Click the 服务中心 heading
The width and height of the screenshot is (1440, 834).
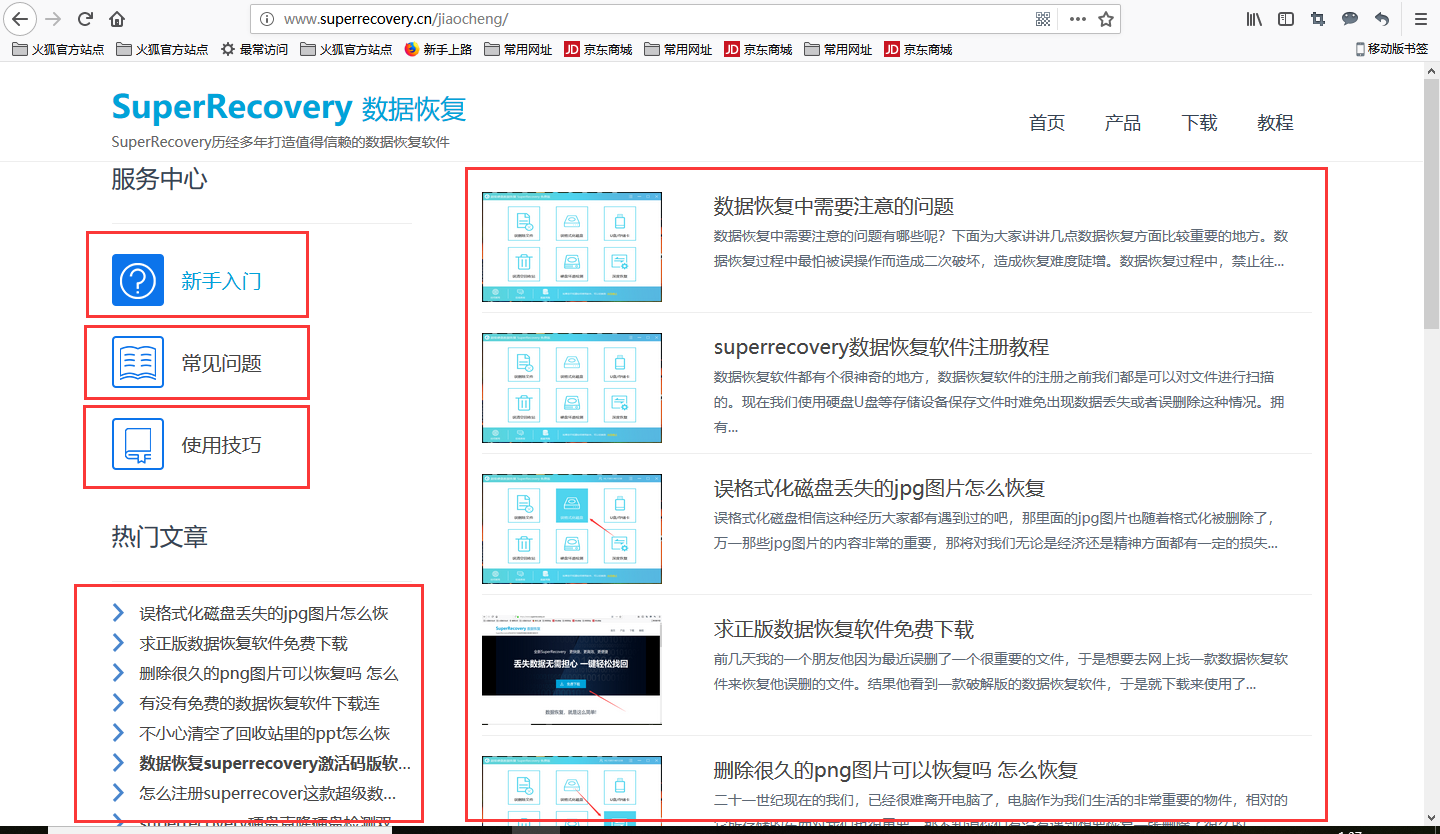[159, 179]
